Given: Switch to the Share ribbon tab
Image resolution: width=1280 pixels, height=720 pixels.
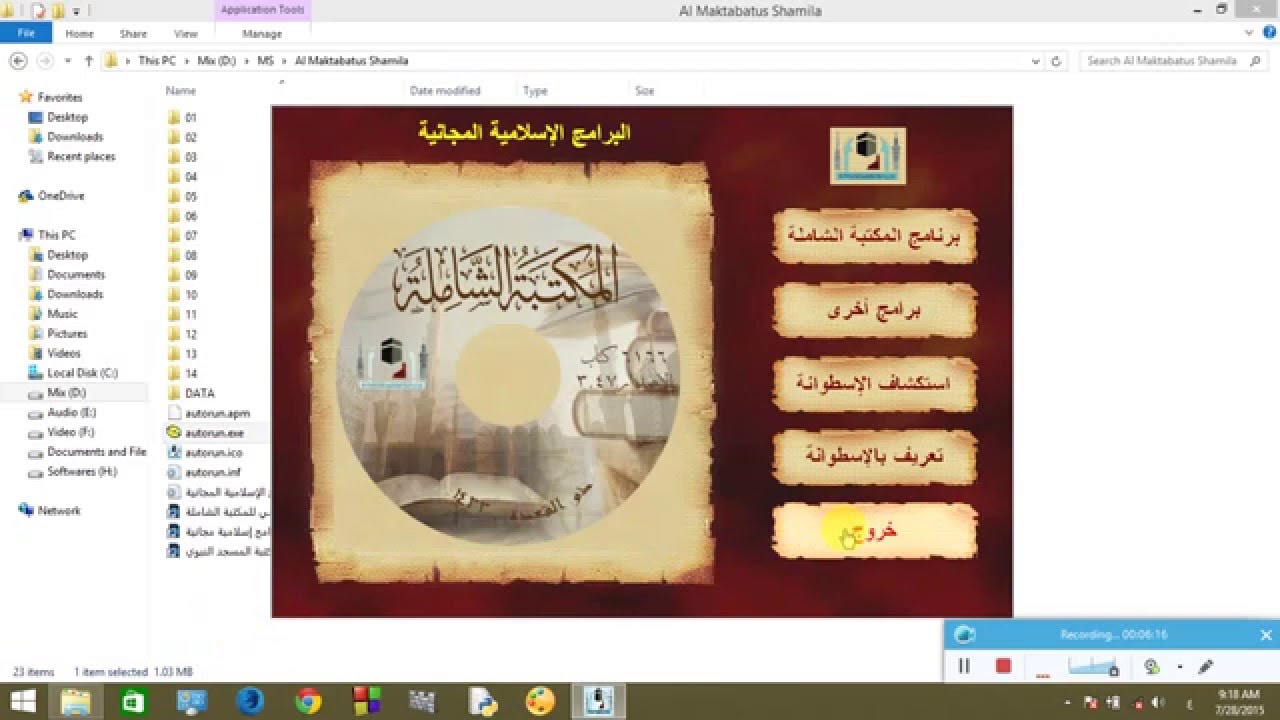Looking at the screenshot, I should 133,33.
